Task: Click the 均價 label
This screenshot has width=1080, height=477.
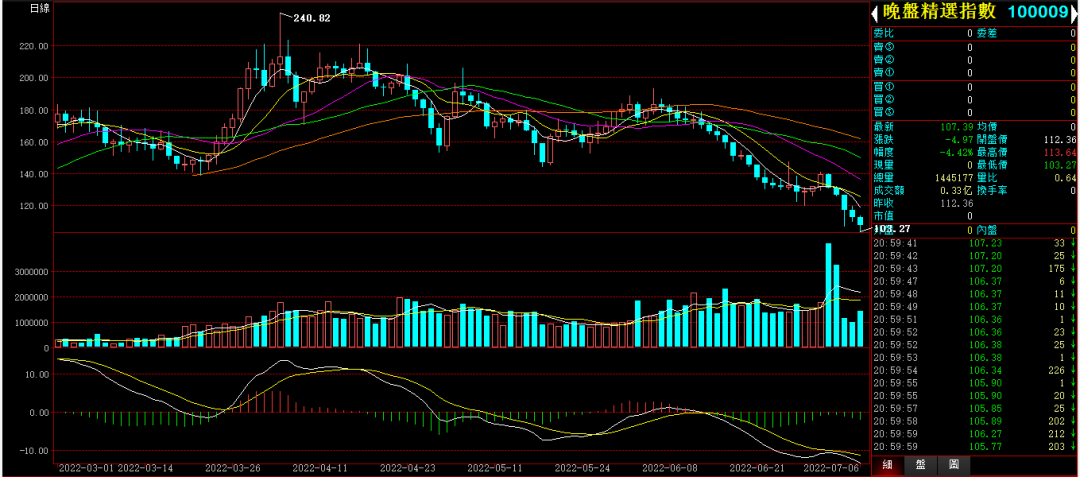Action: click(x=987, y=127)
